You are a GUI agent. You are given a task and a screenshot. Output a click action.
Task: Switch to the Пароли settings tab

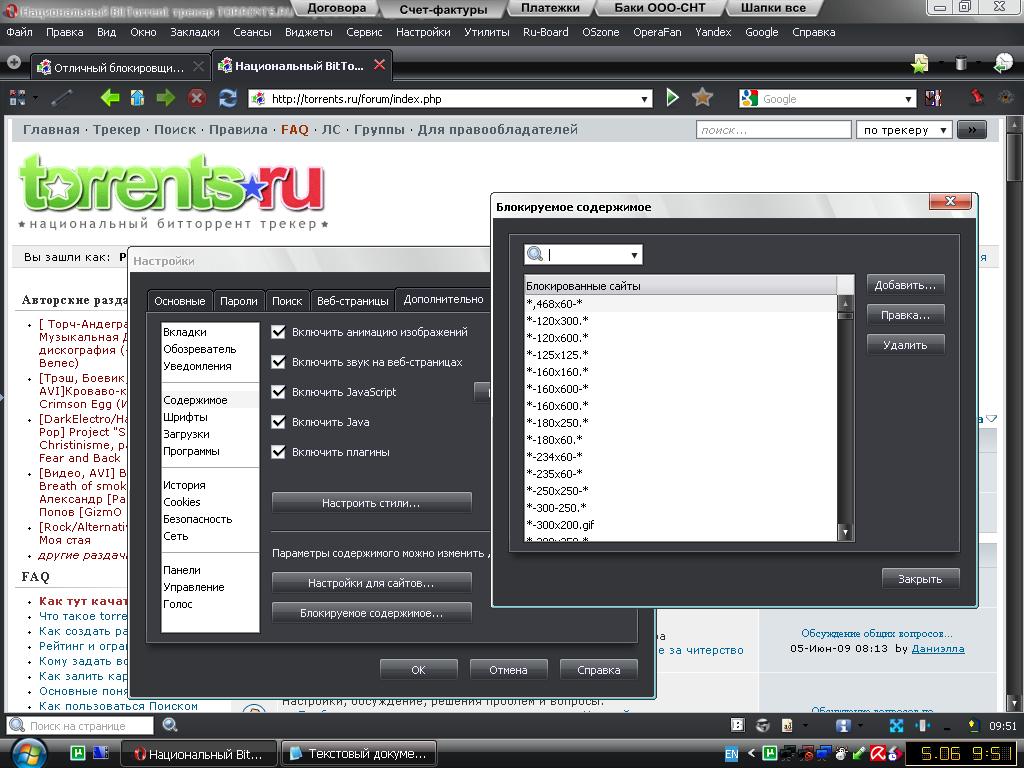pos(238,300)
